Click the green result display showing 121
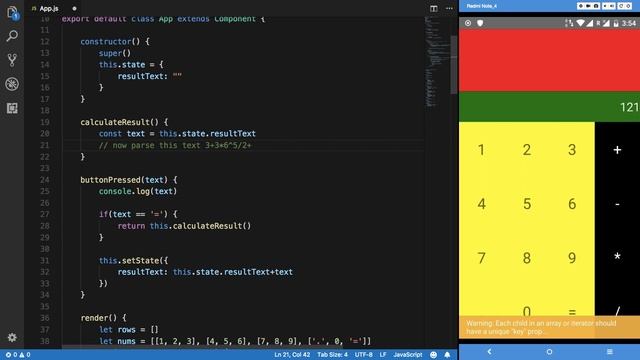This screenshot has width=640, height=360. [549, 107]
